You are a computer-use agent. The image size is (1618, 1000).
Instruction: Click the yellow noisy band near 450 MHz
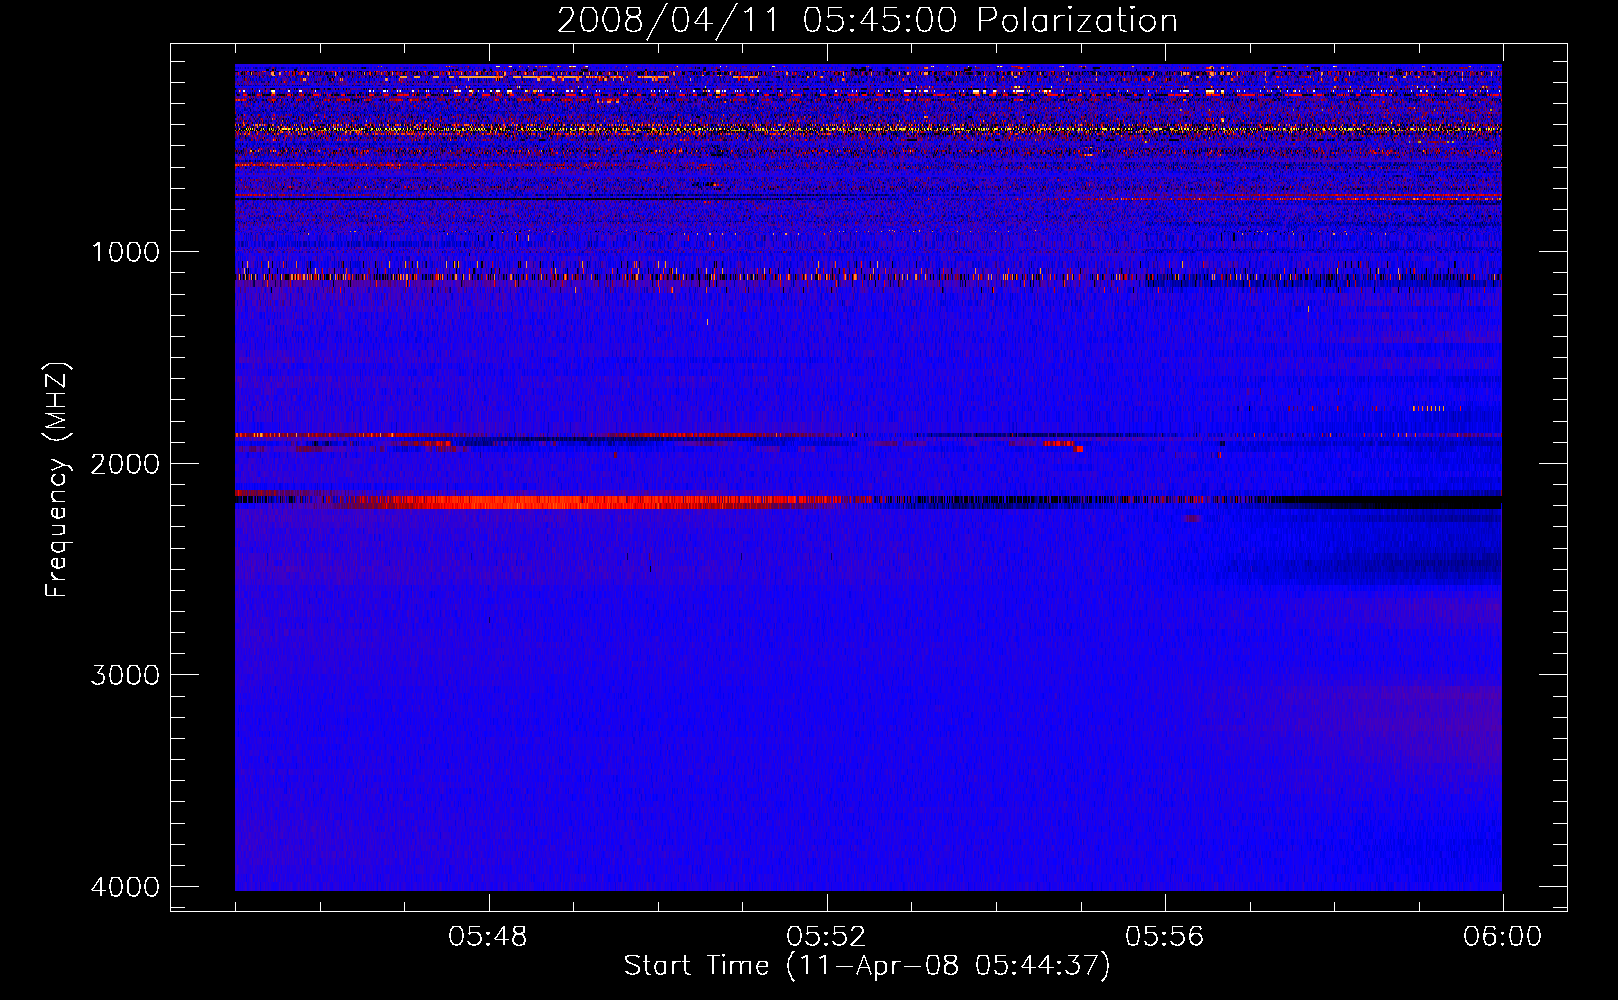pos(868,129)
